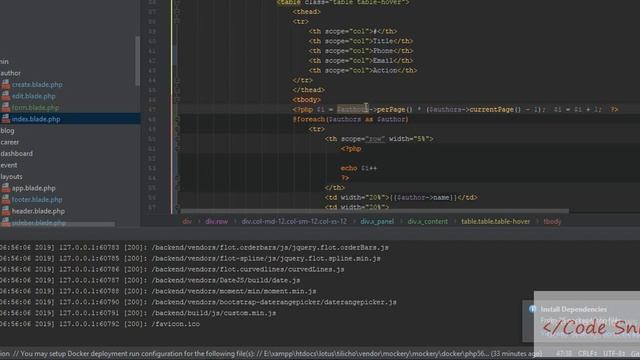The image size is (640, 360).
Task: Click the daterangepicker.js terminal log line
Action: tap(198, 302)
